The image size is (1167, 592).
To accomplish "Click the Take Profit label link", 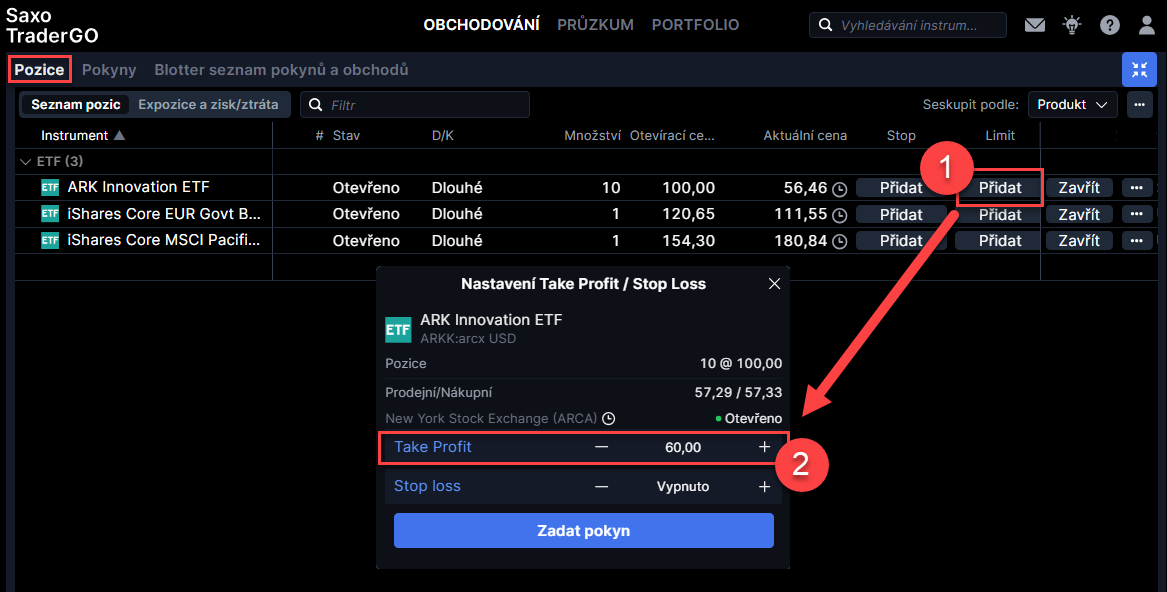I will (432, 447).
